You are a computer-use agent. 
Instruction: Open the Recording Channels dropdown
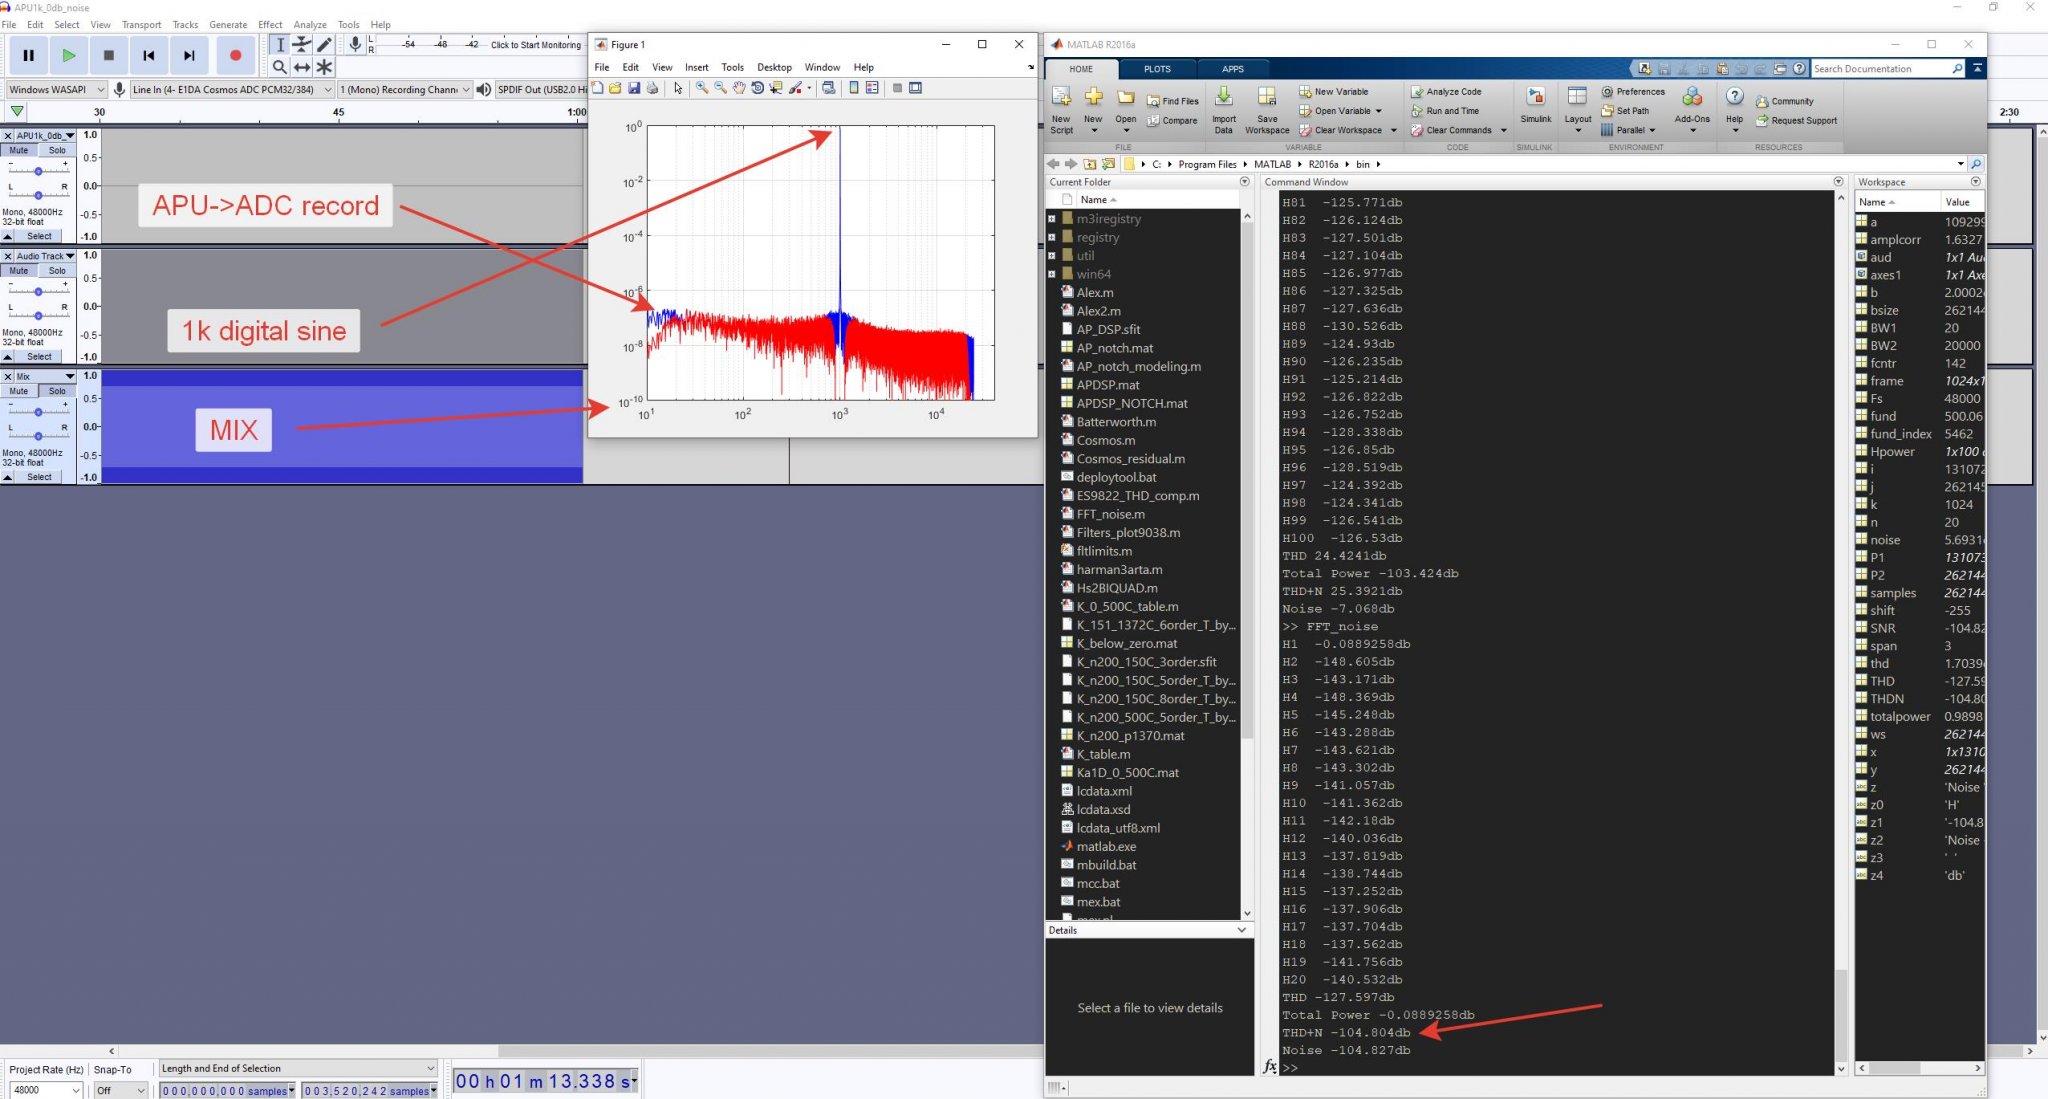coord(404,89)
